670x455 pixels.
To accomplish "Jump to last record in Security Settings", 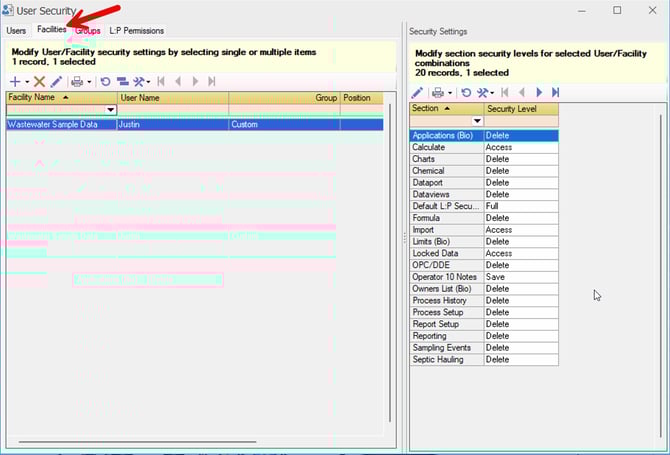I will pyautogui.click(x=555, y=92).
